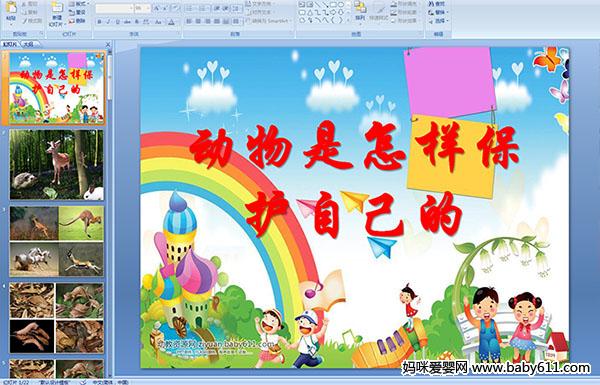
Task: Open the font name dropdown
Action: [x=114, y=8]
